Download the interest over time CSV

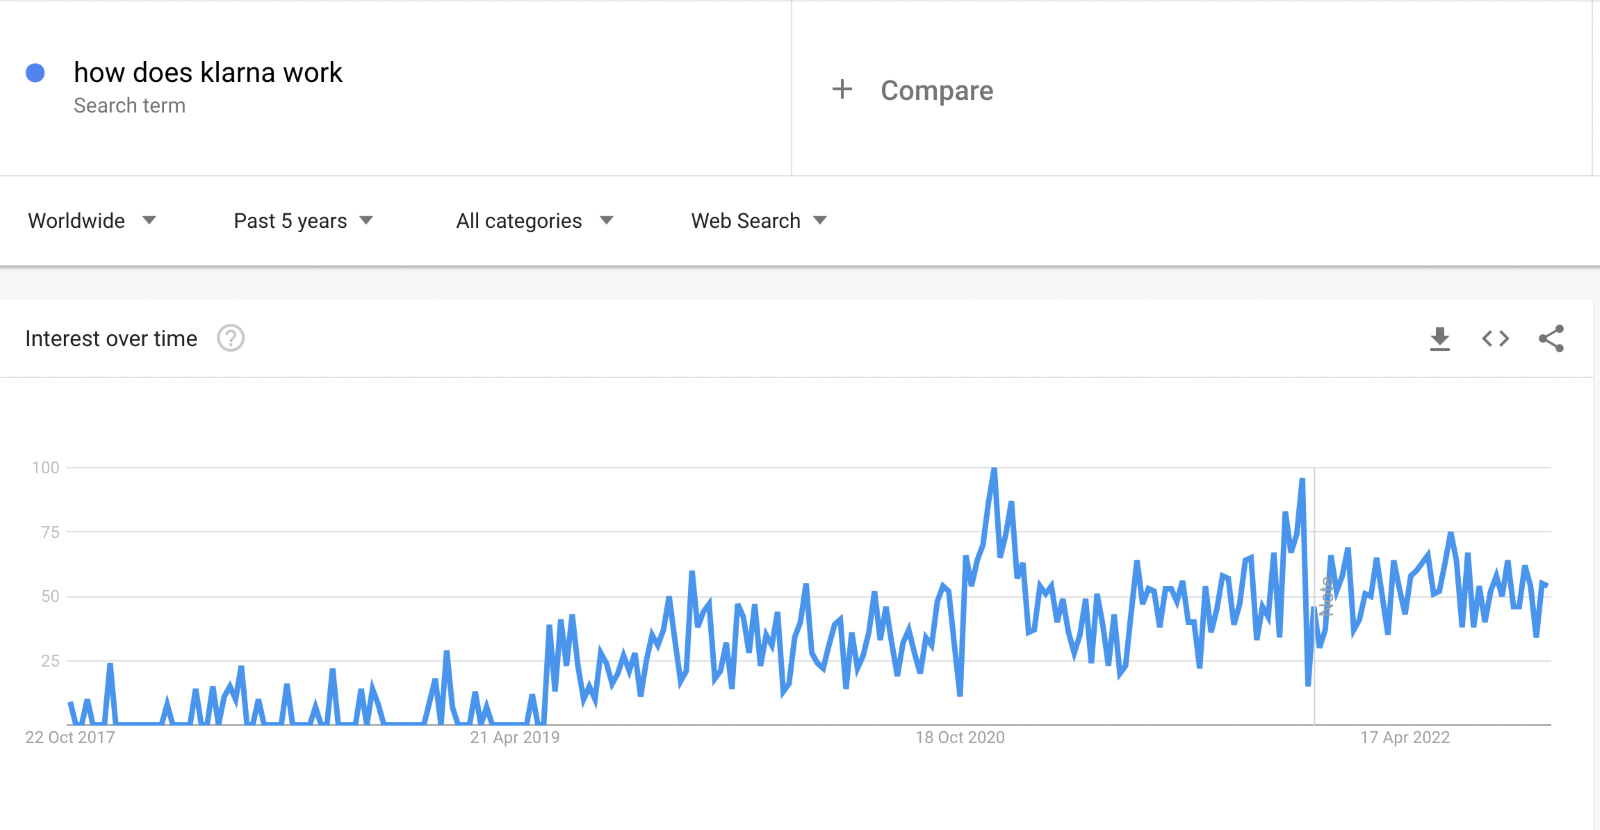[x=1440, y=339]
